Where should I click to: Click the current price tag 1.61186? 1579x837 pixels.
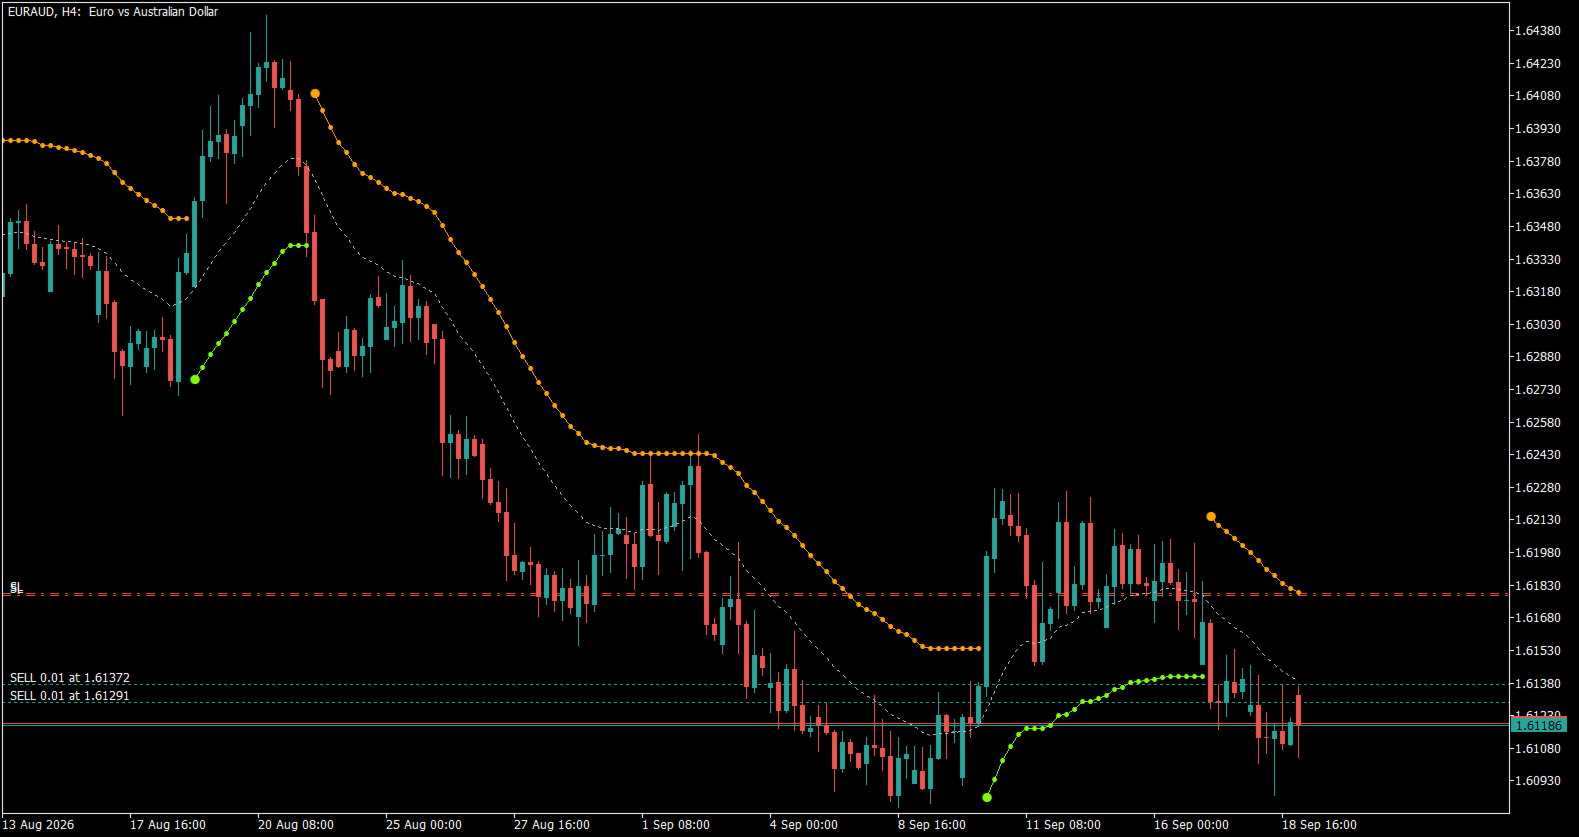(1538, 725)
